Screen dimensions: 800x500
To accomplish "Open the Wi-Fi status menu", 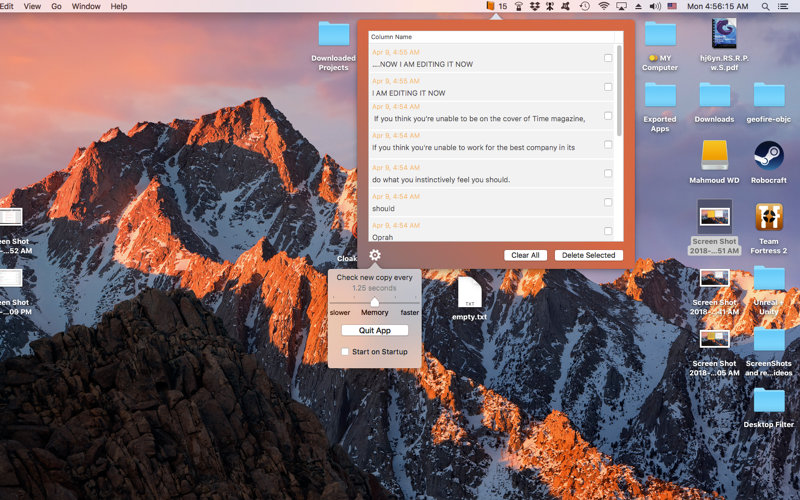I will (x=604, y=6).
